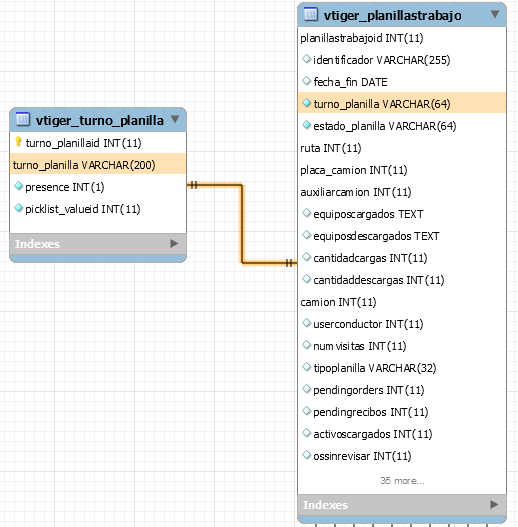This screenshot has width=518, height=527.
Task: Click the vtiger_turno_planilla table icon
Action: coord(23,119)
